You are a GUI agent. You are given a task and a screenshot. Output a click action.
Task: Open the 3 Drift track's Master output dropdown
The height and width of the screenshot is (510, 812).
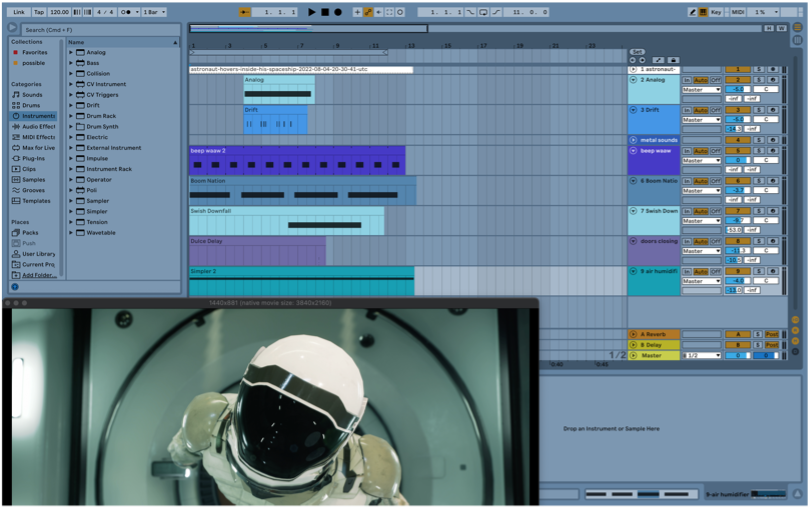701,120
